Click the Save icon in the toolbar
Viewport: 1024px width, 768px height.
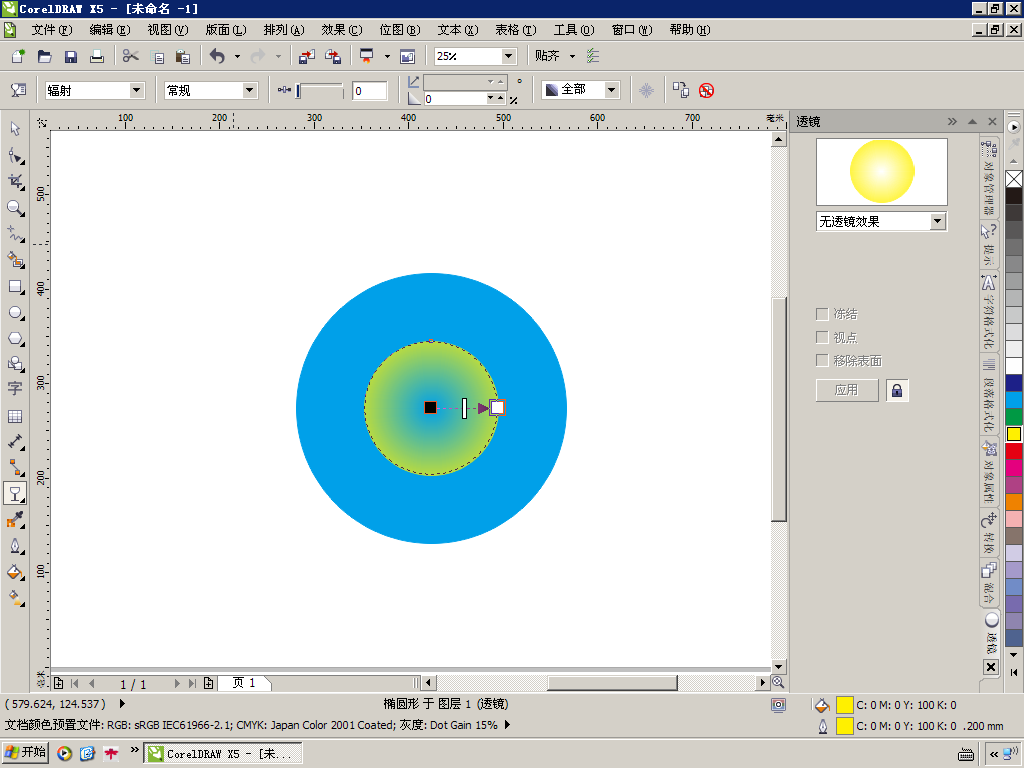point(71,56)
